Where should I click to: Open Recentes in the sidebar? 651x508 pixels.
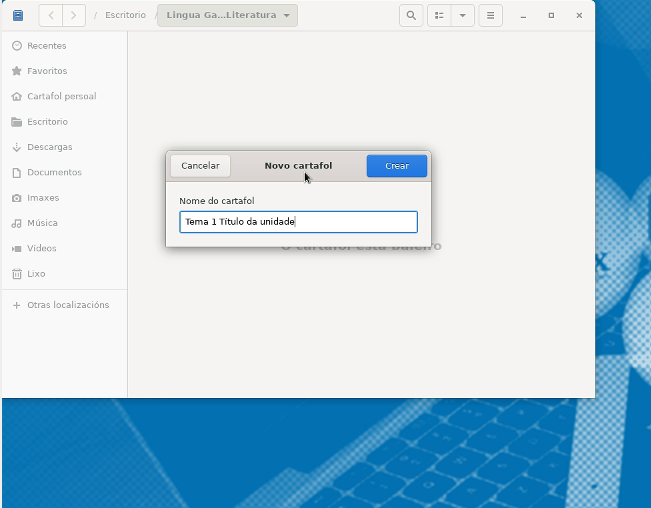pyautogui.click(x=46, y=46)
